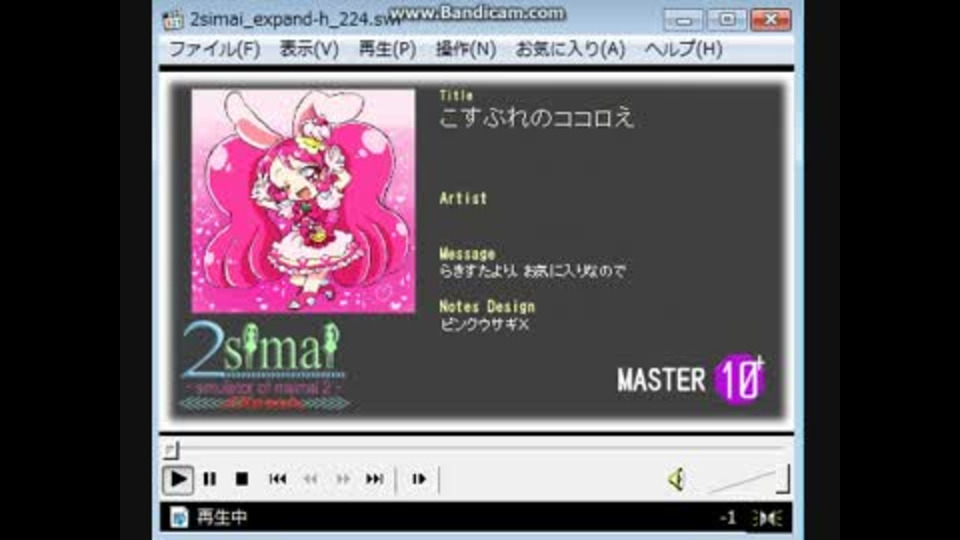Open the 再生(P) menu
Screen dimensions: 960x540
387,49
